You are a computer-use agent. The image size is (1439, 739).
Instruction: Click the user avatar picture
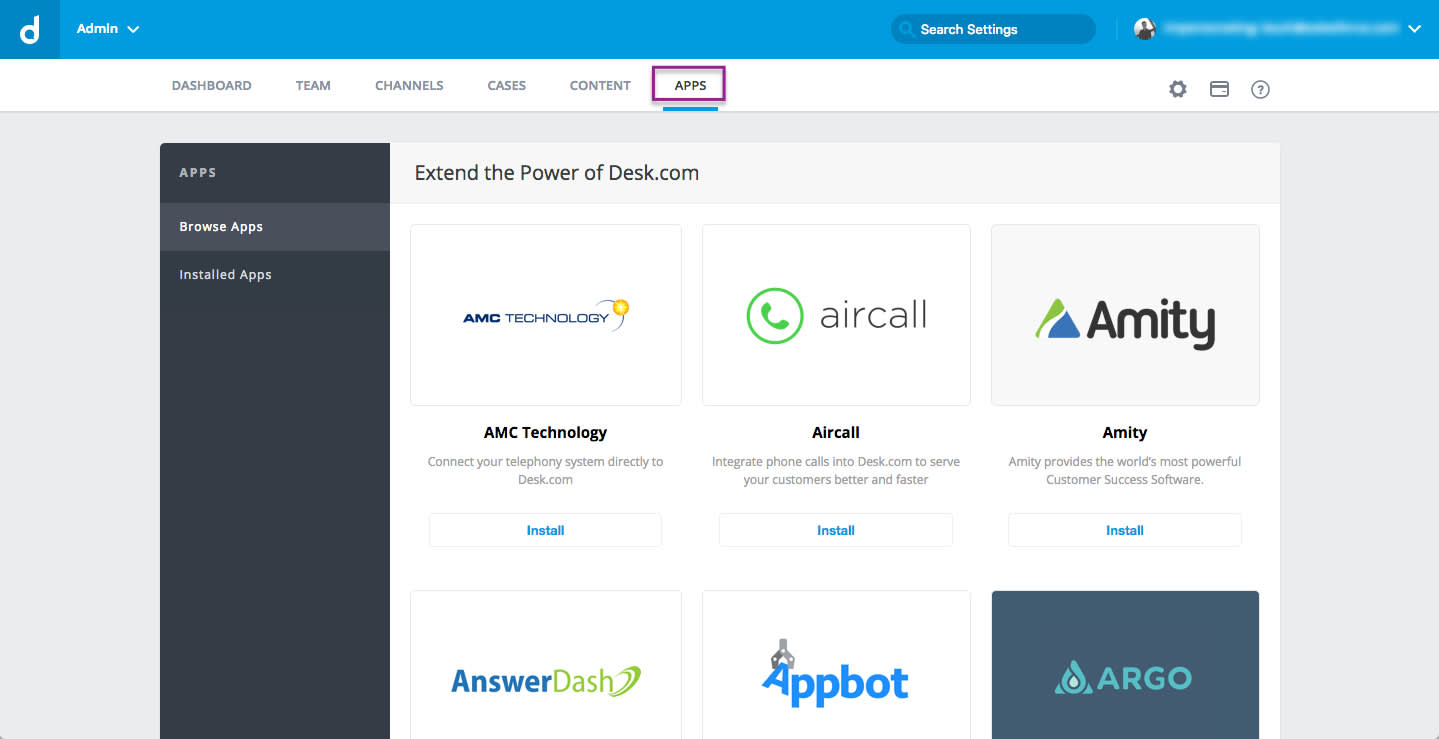coord(1144,29)
